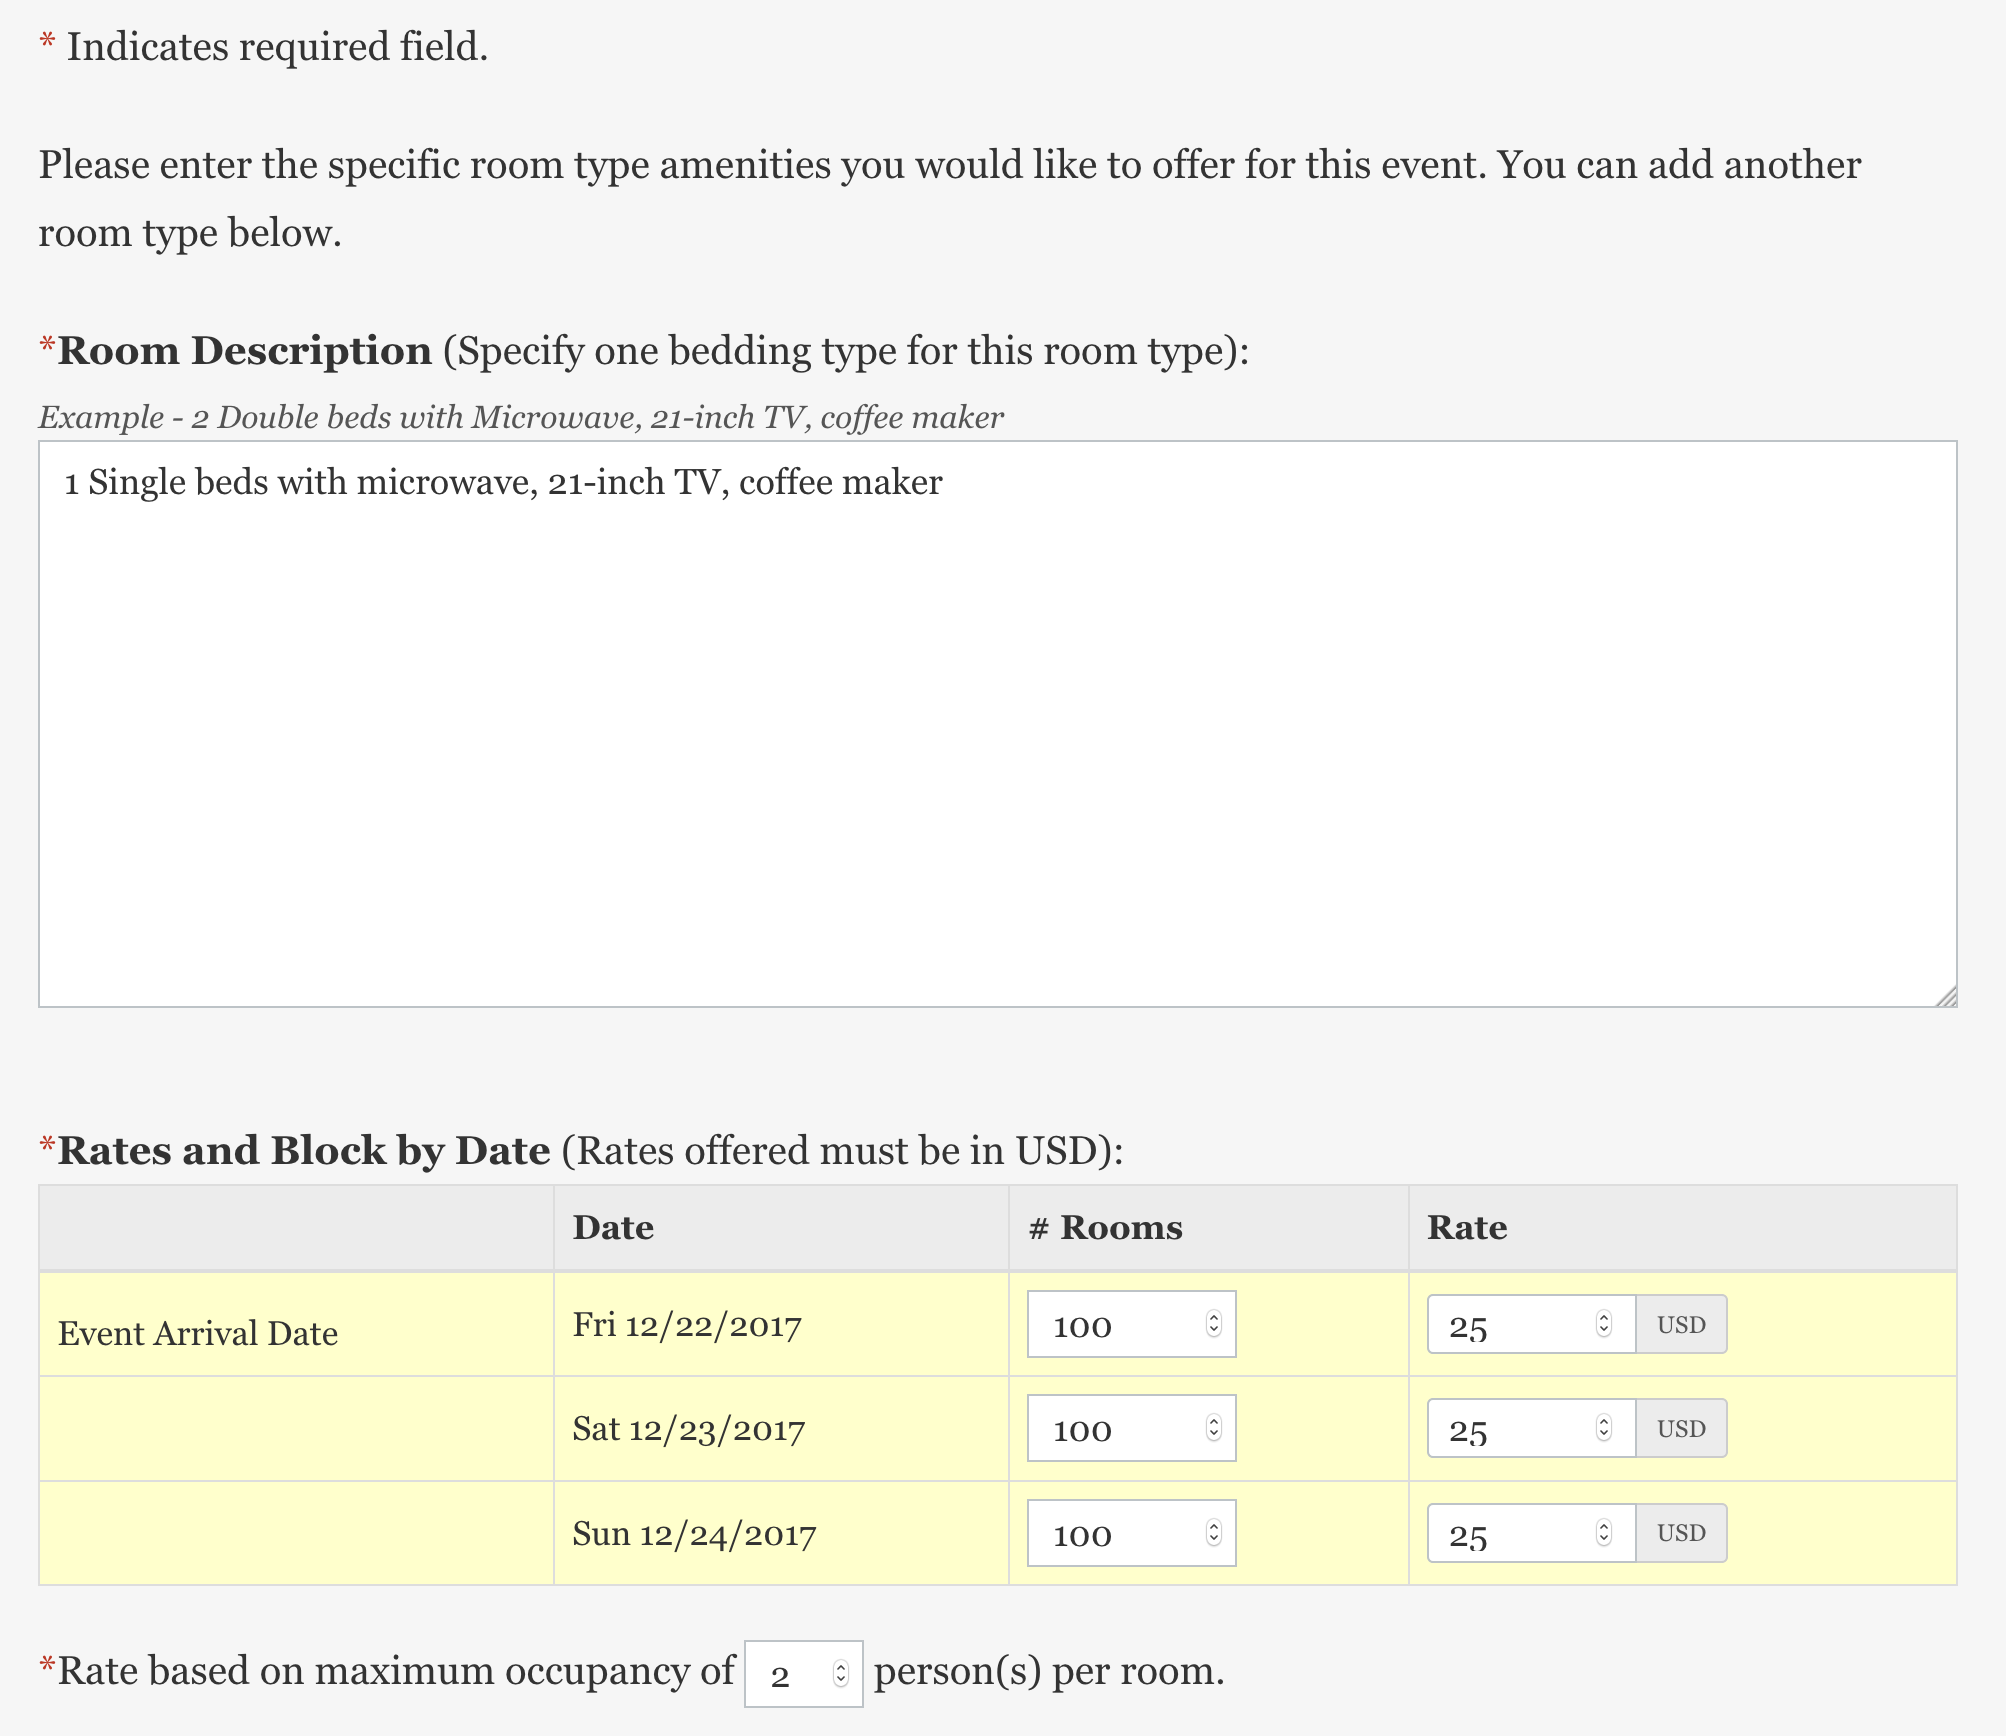The width and height of the screenshot is (2006, 1736).
Task: Click rate stepper for Sun 12/24/2017
Action: (1603, 1533)
